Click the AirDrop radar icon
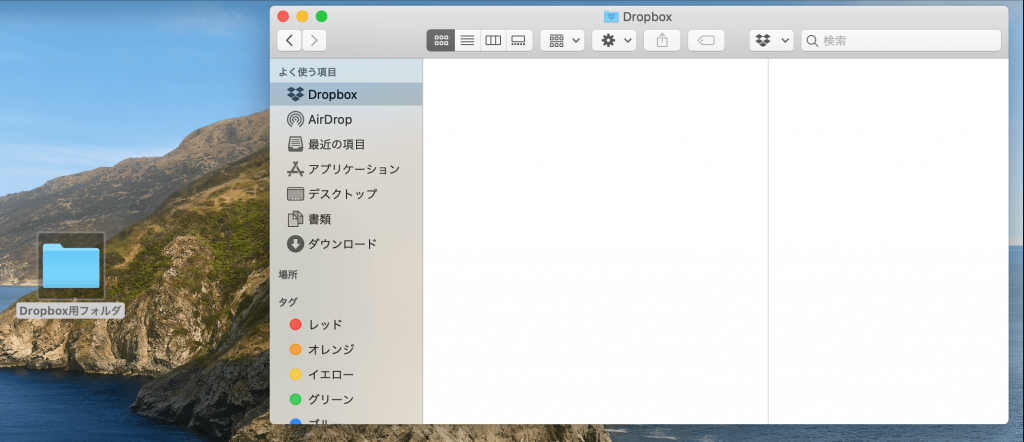 click(295, 119)
